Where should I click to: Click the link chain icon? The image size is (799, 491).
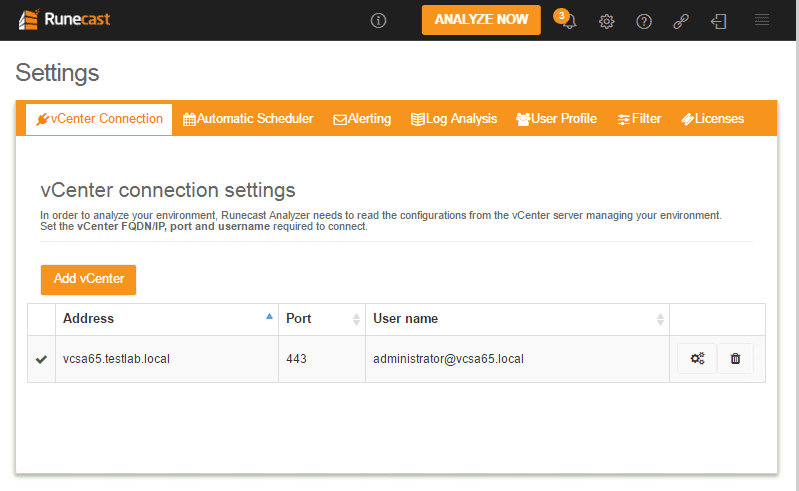click(681, 21)
